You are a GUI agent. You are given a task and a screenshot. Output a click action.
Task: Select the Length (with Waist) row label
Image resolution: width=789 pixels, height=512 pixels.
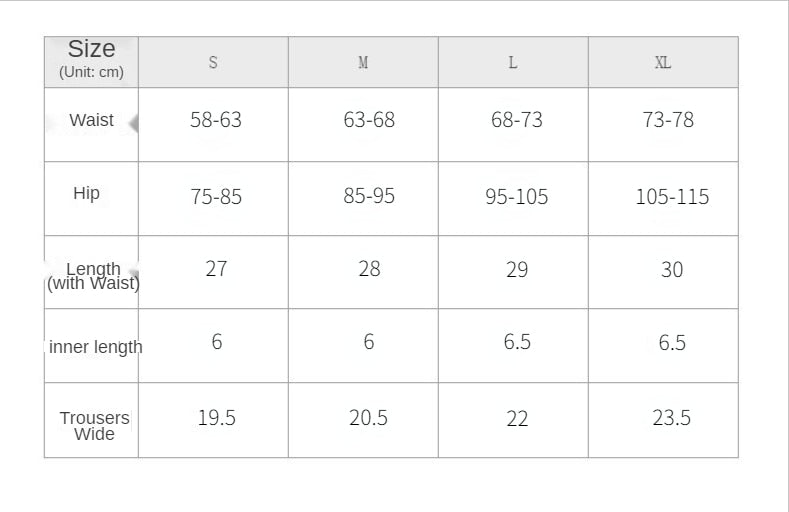coord(93,276)
